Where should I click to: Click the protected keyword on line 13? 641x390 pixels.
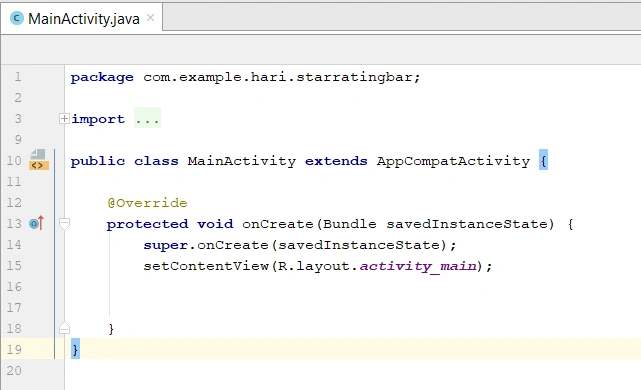(x=147, y=224)
